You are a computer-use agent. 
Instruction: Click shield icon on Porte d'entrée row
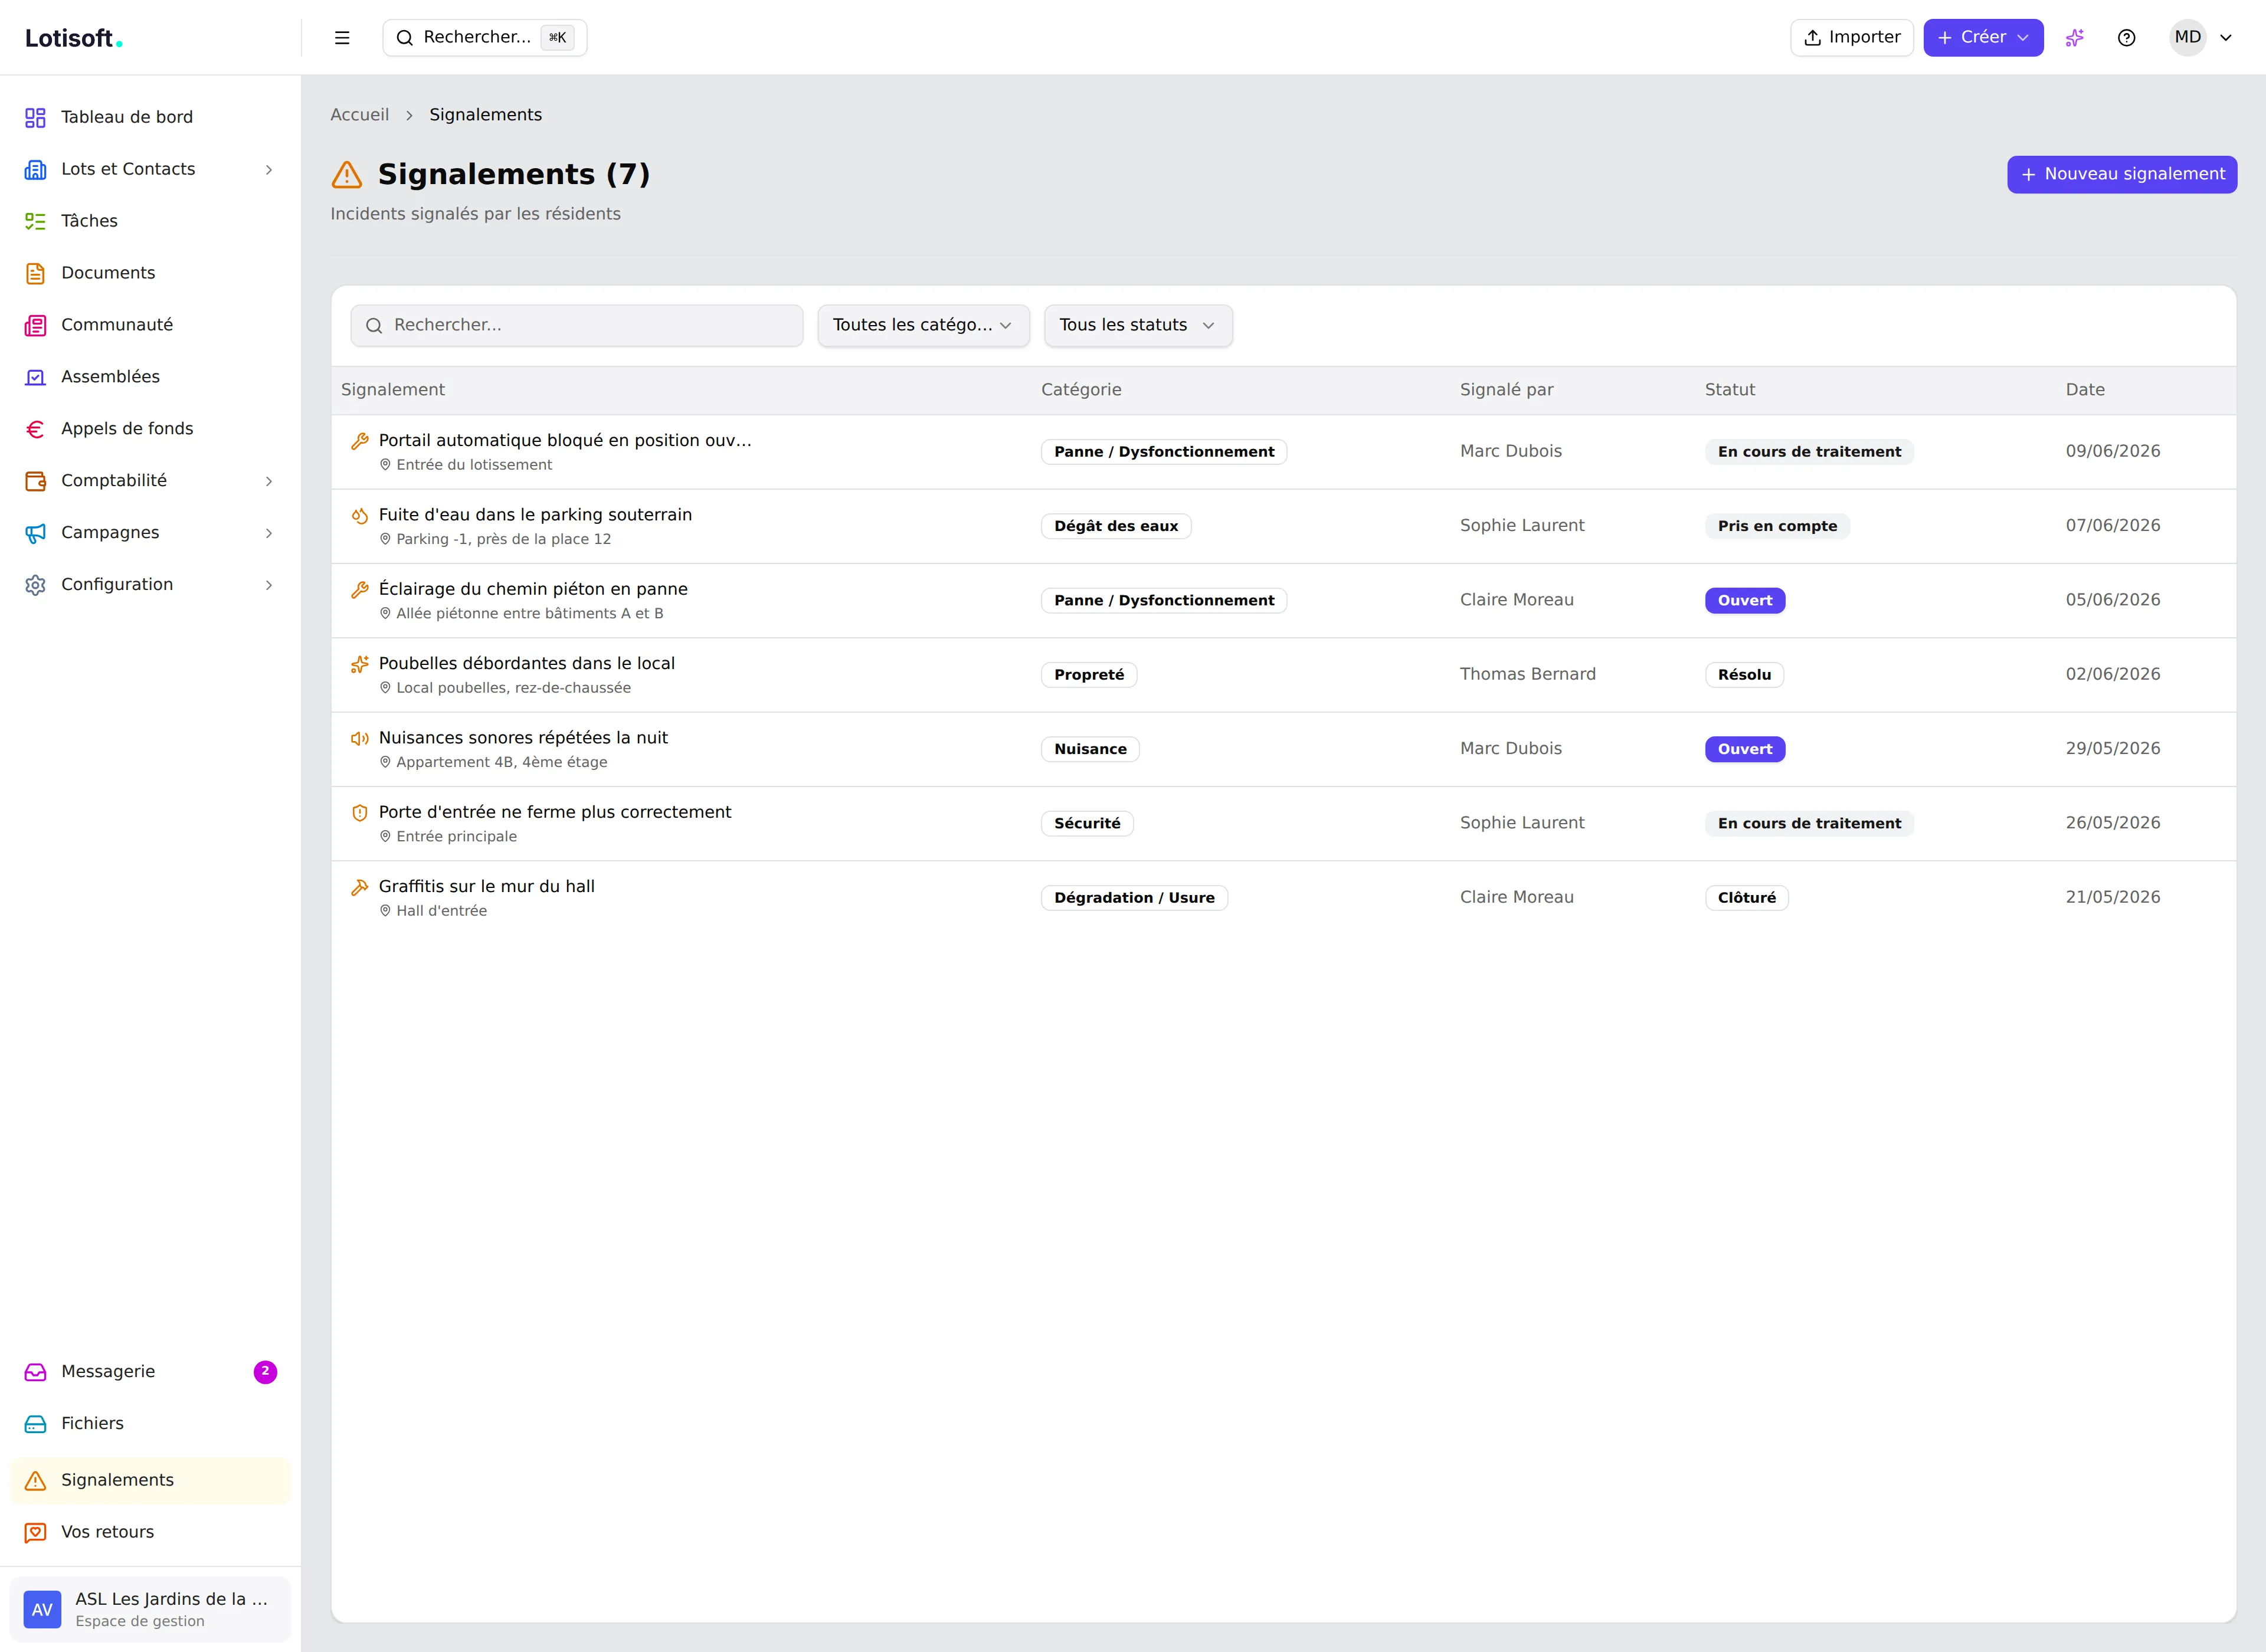360,813
